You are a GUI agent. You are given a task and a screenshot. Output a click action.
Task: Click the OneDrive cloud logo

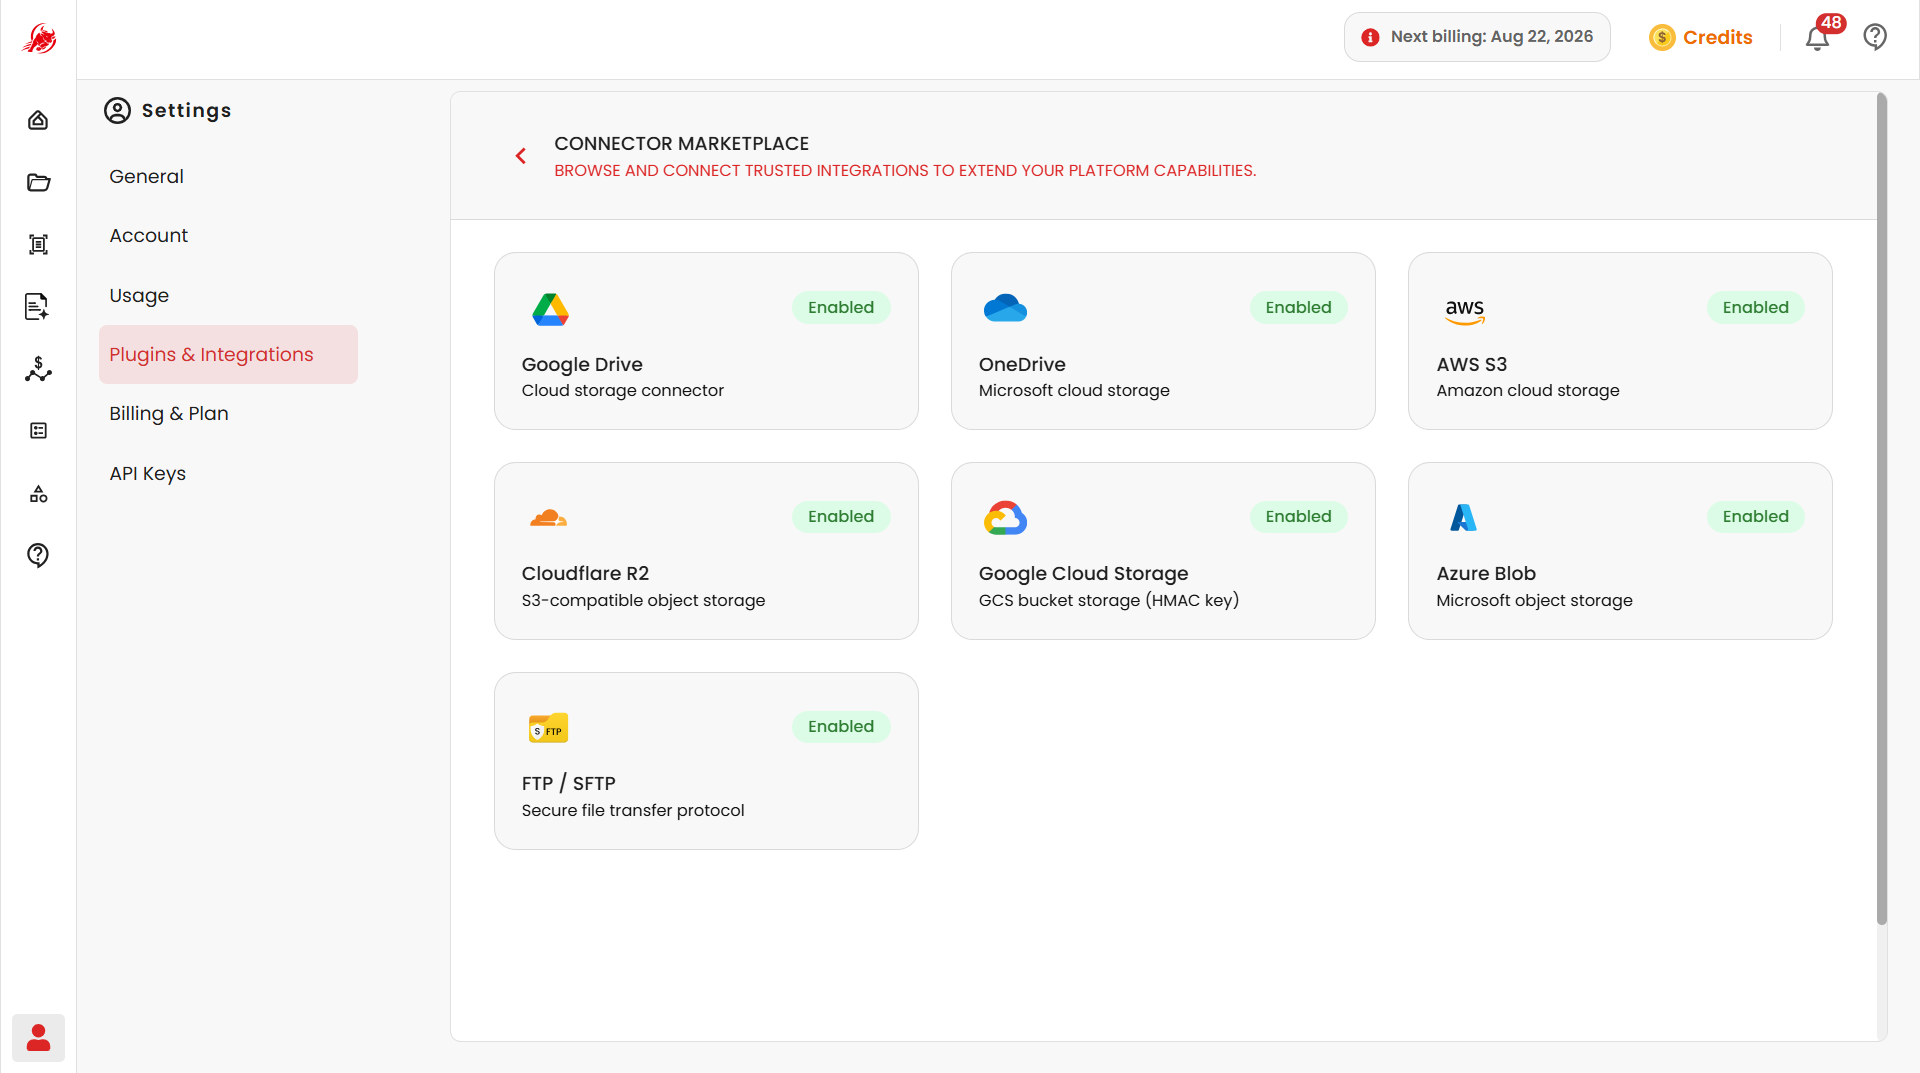1005,308
